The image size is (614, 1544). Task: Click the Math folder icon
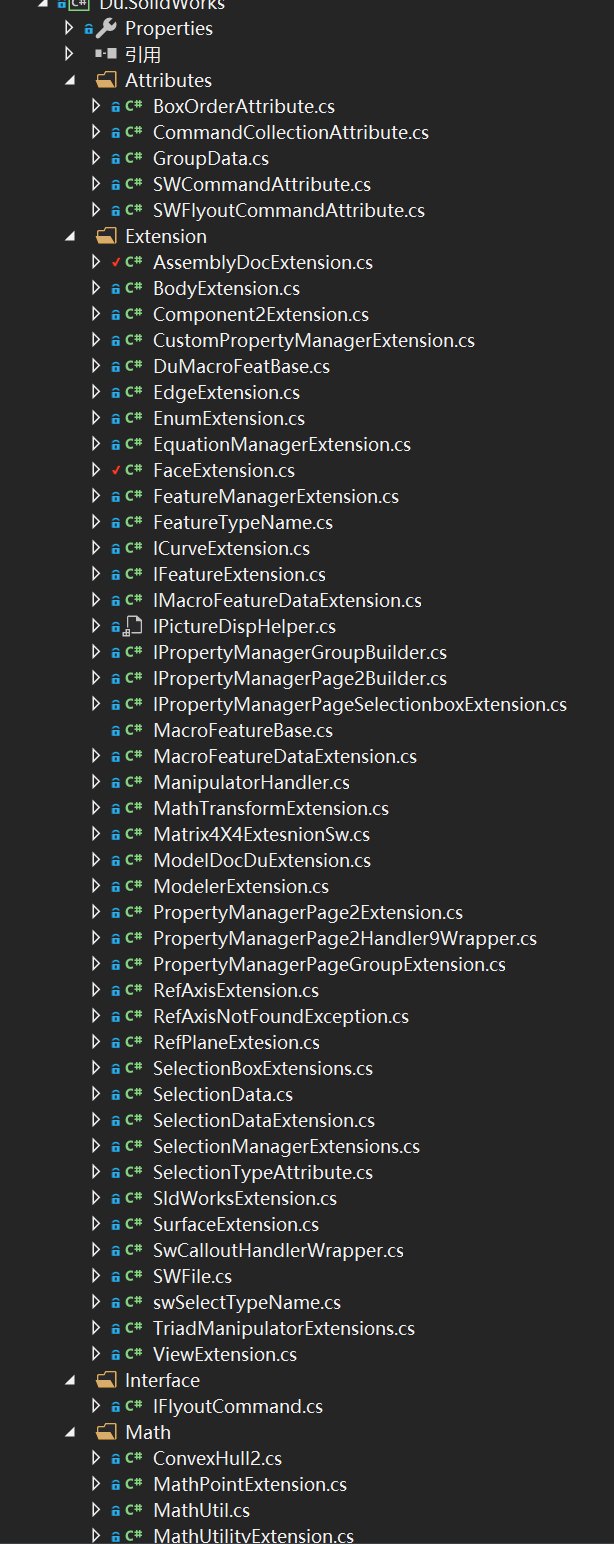[x=106, y=1432]
